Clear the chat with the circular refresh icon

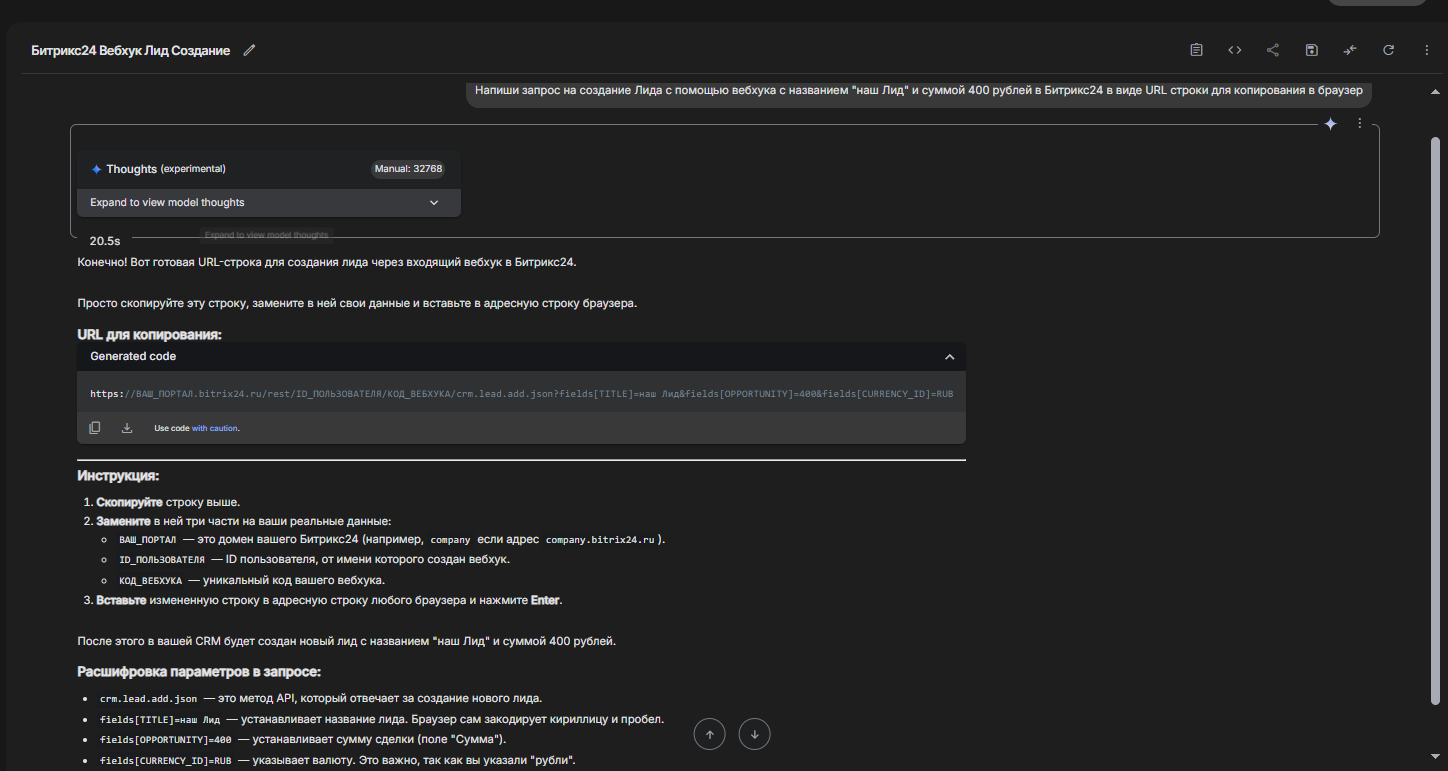click(x=1388, y=50)
